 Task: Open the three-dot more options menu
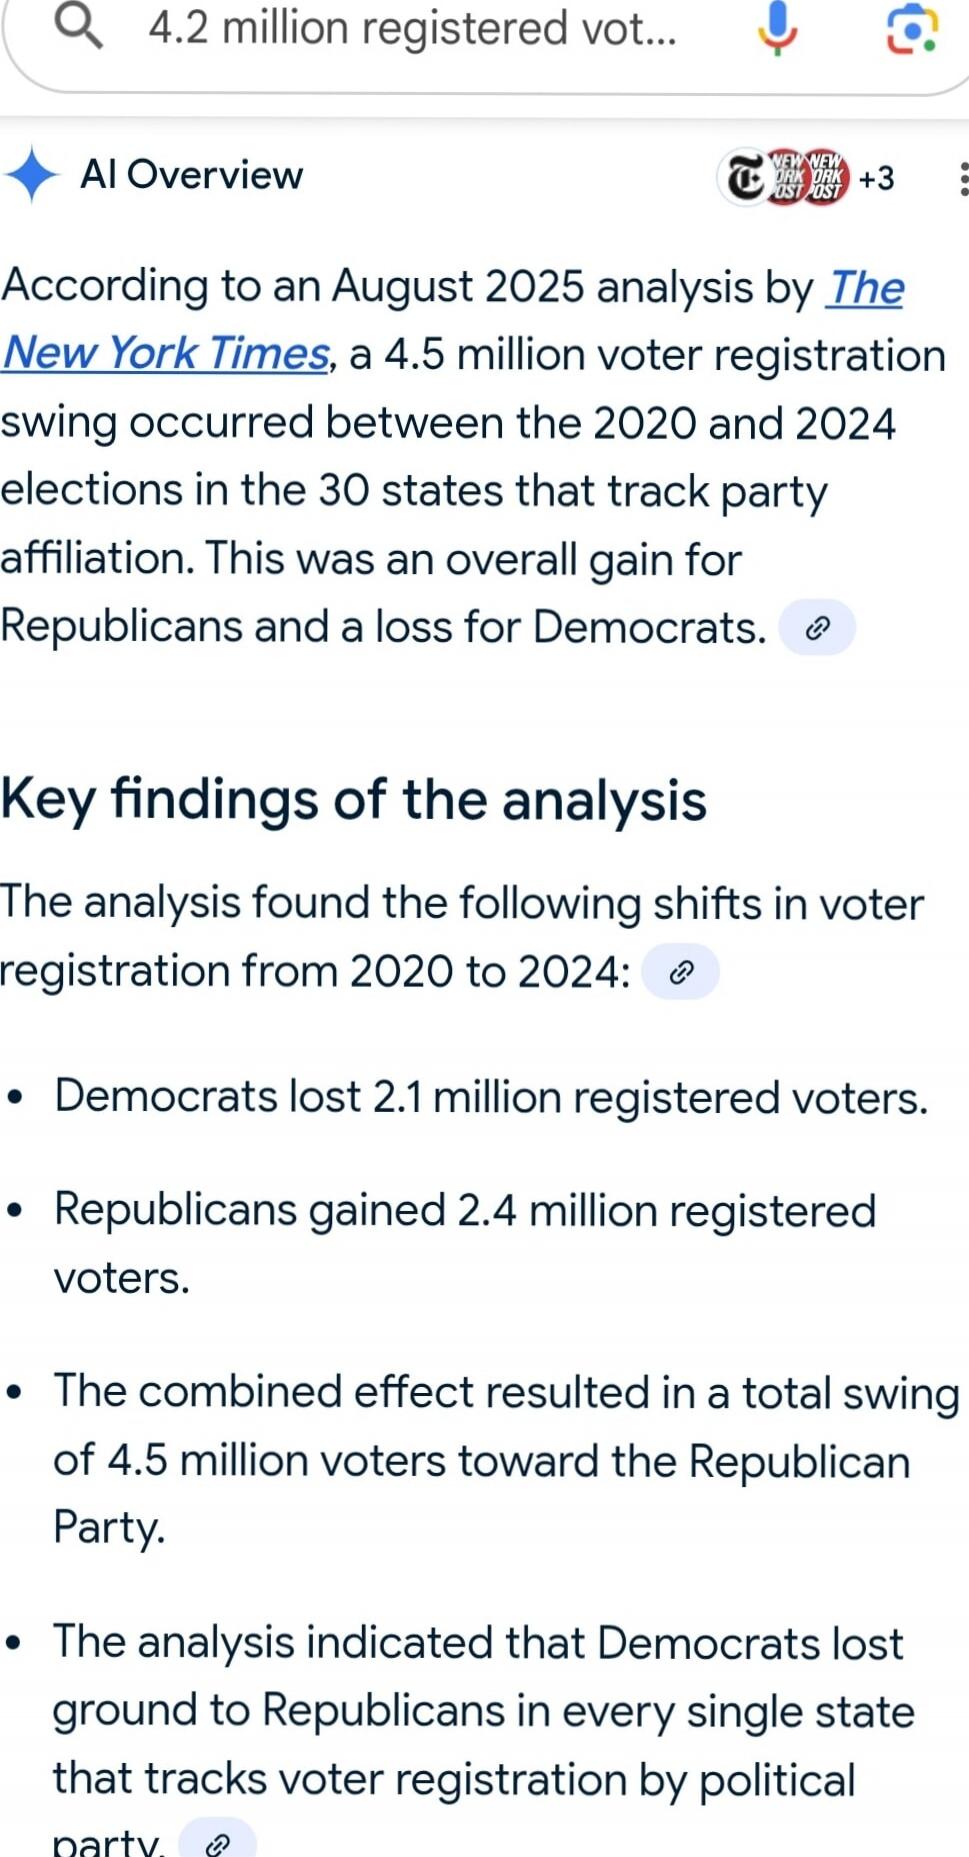[x=962, y=178]
